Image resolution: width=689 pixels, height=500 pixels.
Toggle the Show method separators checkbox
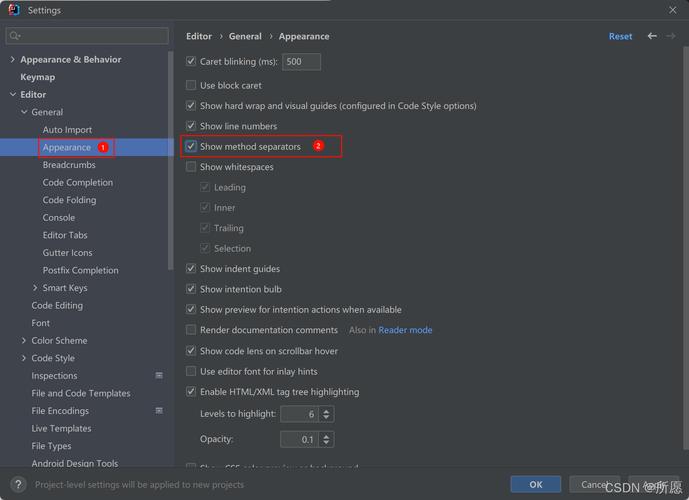[x=191, y=147]
